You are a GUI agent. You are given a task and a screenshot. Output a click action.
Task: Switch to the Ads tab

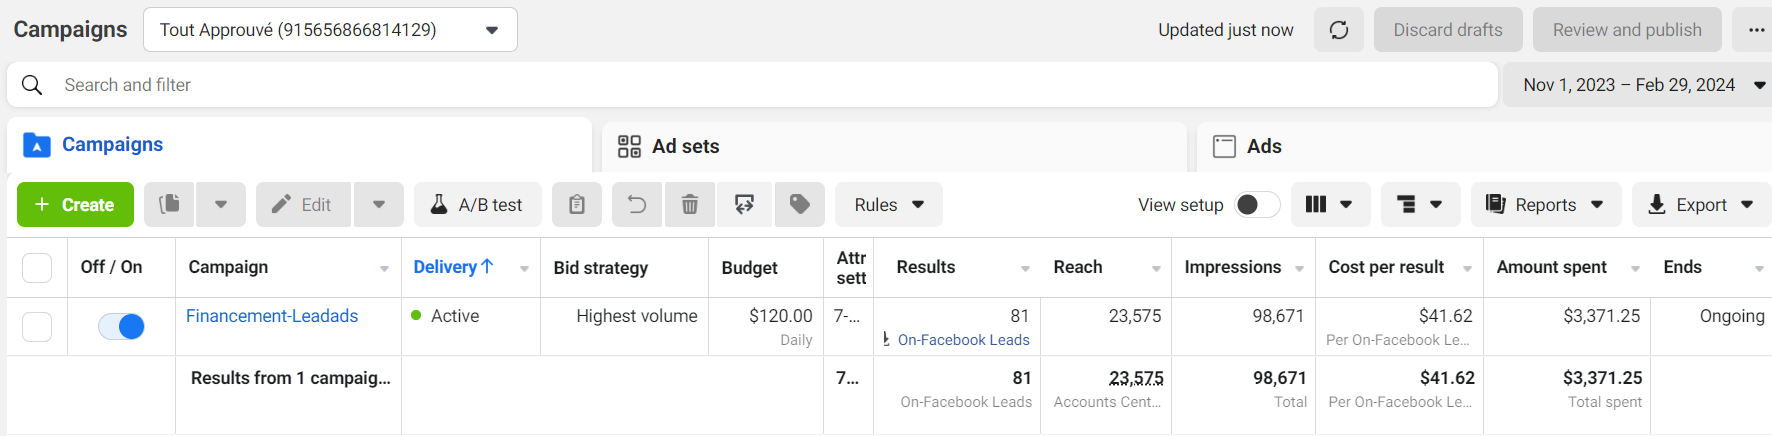[x=1263, y=147]
